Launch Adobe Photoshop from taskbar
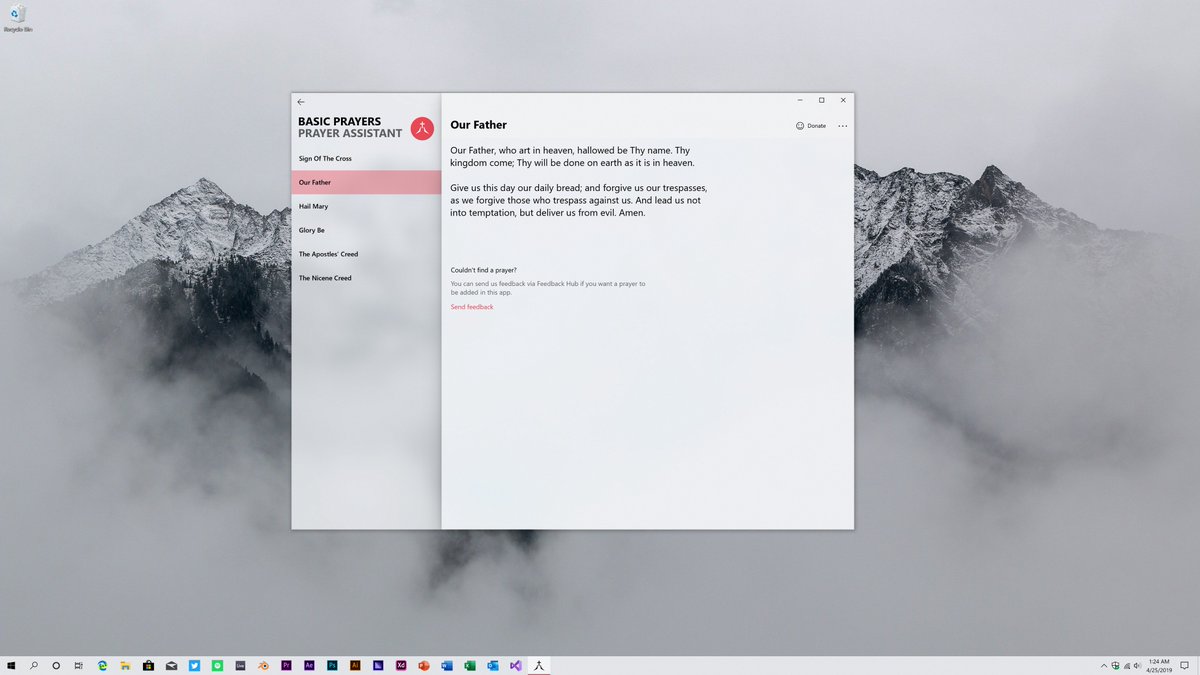This screenshot has height=675, width=1200. click(x=332, y=665)
